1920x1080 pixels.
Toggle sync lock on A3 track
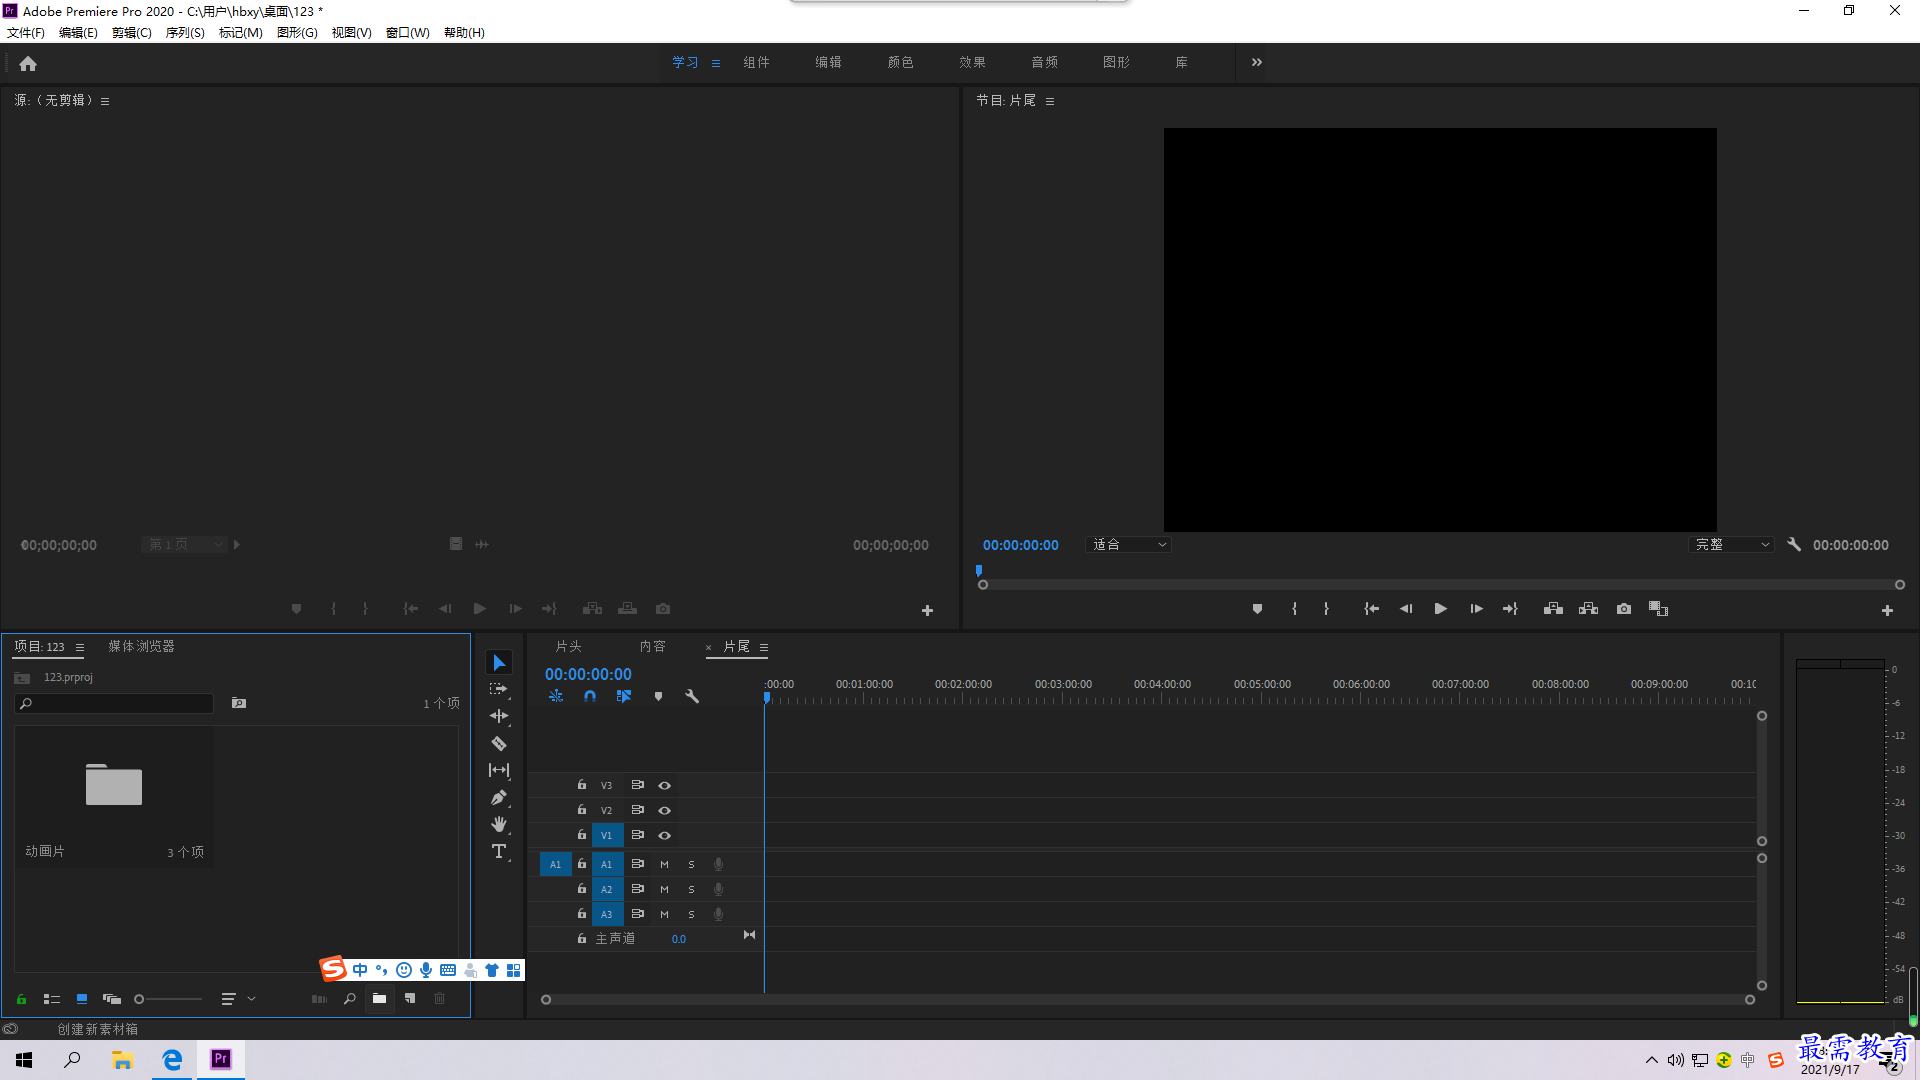pyautogui.click(x=637, y=914)
